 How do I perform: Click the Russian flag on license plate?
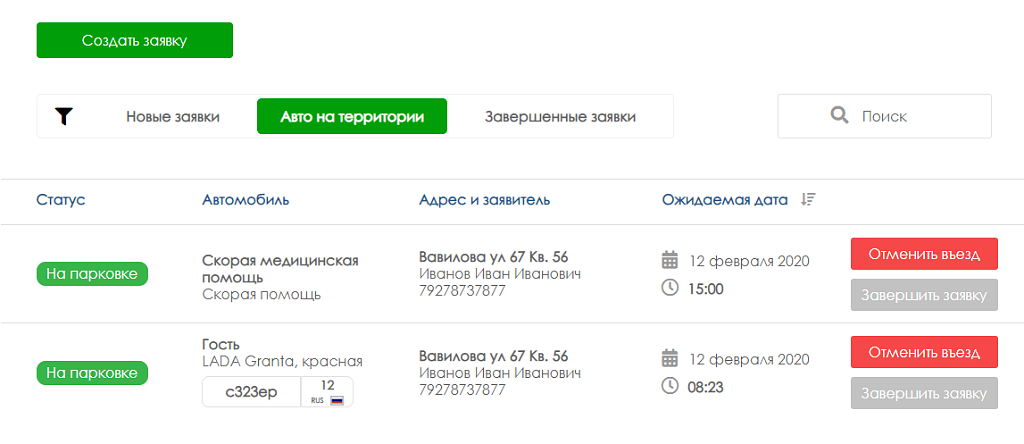coord(337,400)
